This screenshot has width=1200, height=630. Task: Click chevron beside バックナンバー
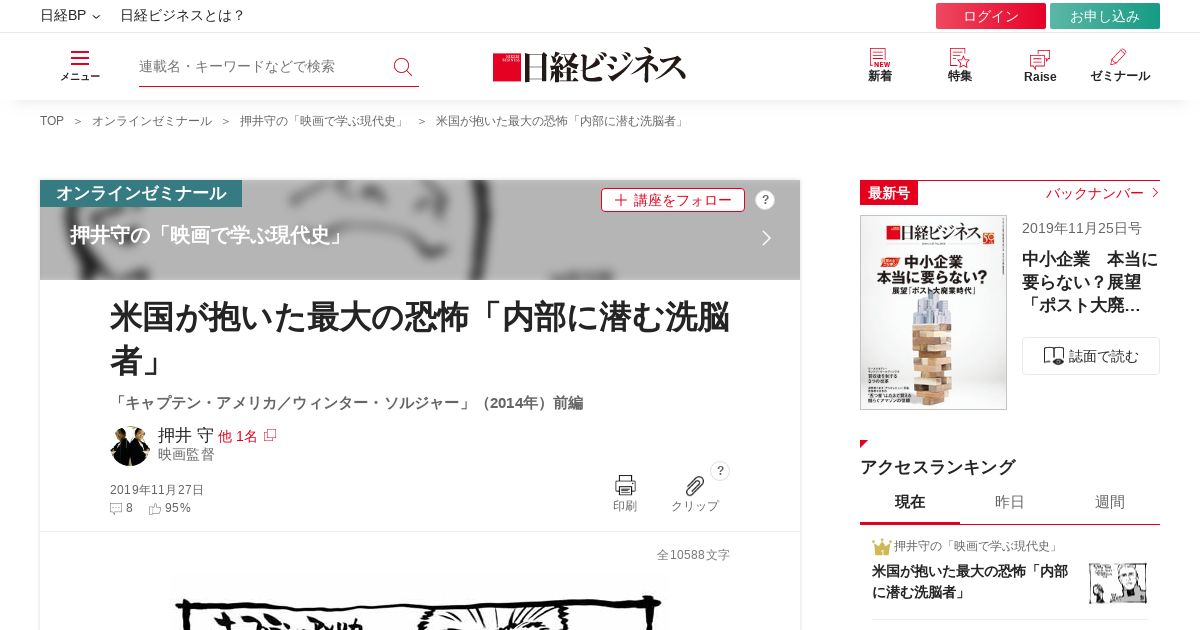click(1155, 193)
